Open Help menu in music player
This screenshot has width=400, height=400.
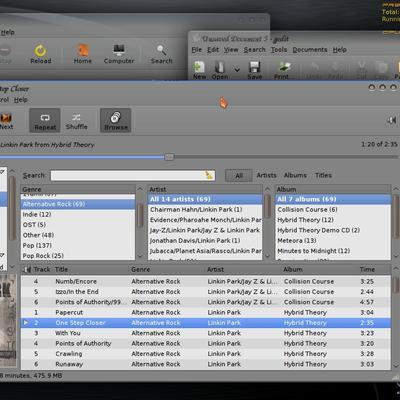(x=20, y=100)
